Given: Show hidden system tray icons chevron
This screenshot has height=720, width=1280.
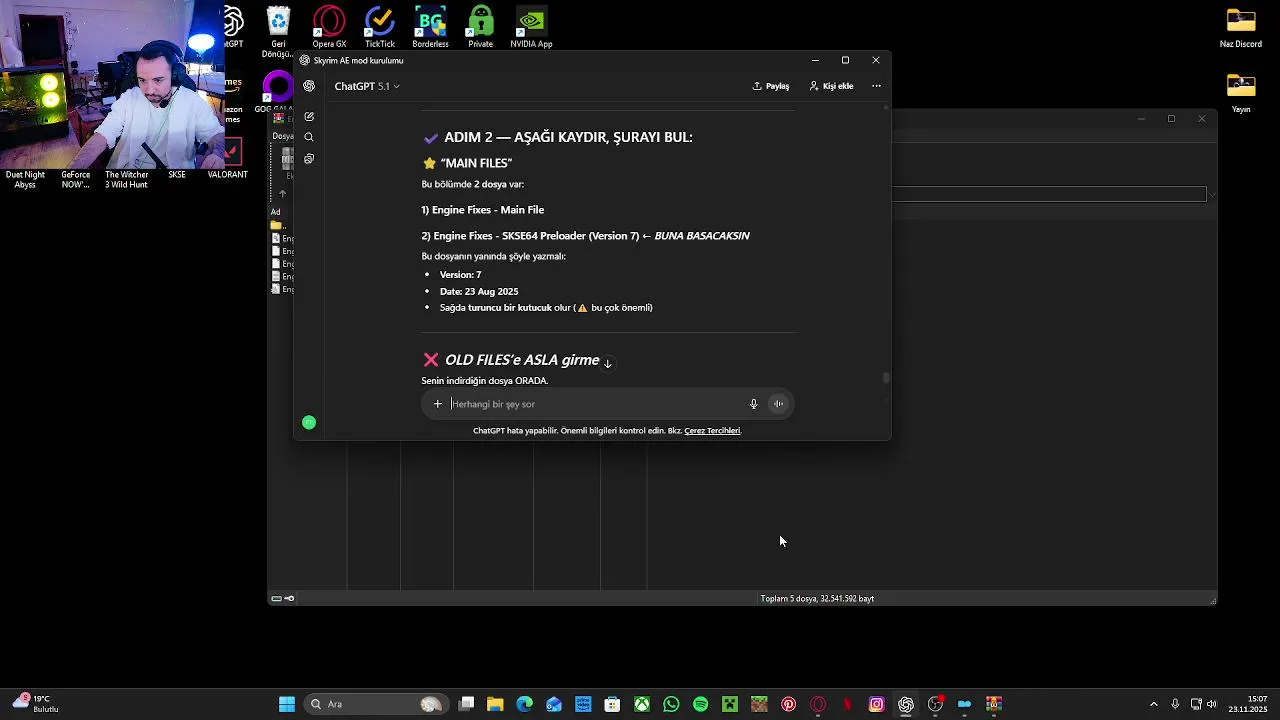Looking at the screenshot, I should [x=1153, y=704].
